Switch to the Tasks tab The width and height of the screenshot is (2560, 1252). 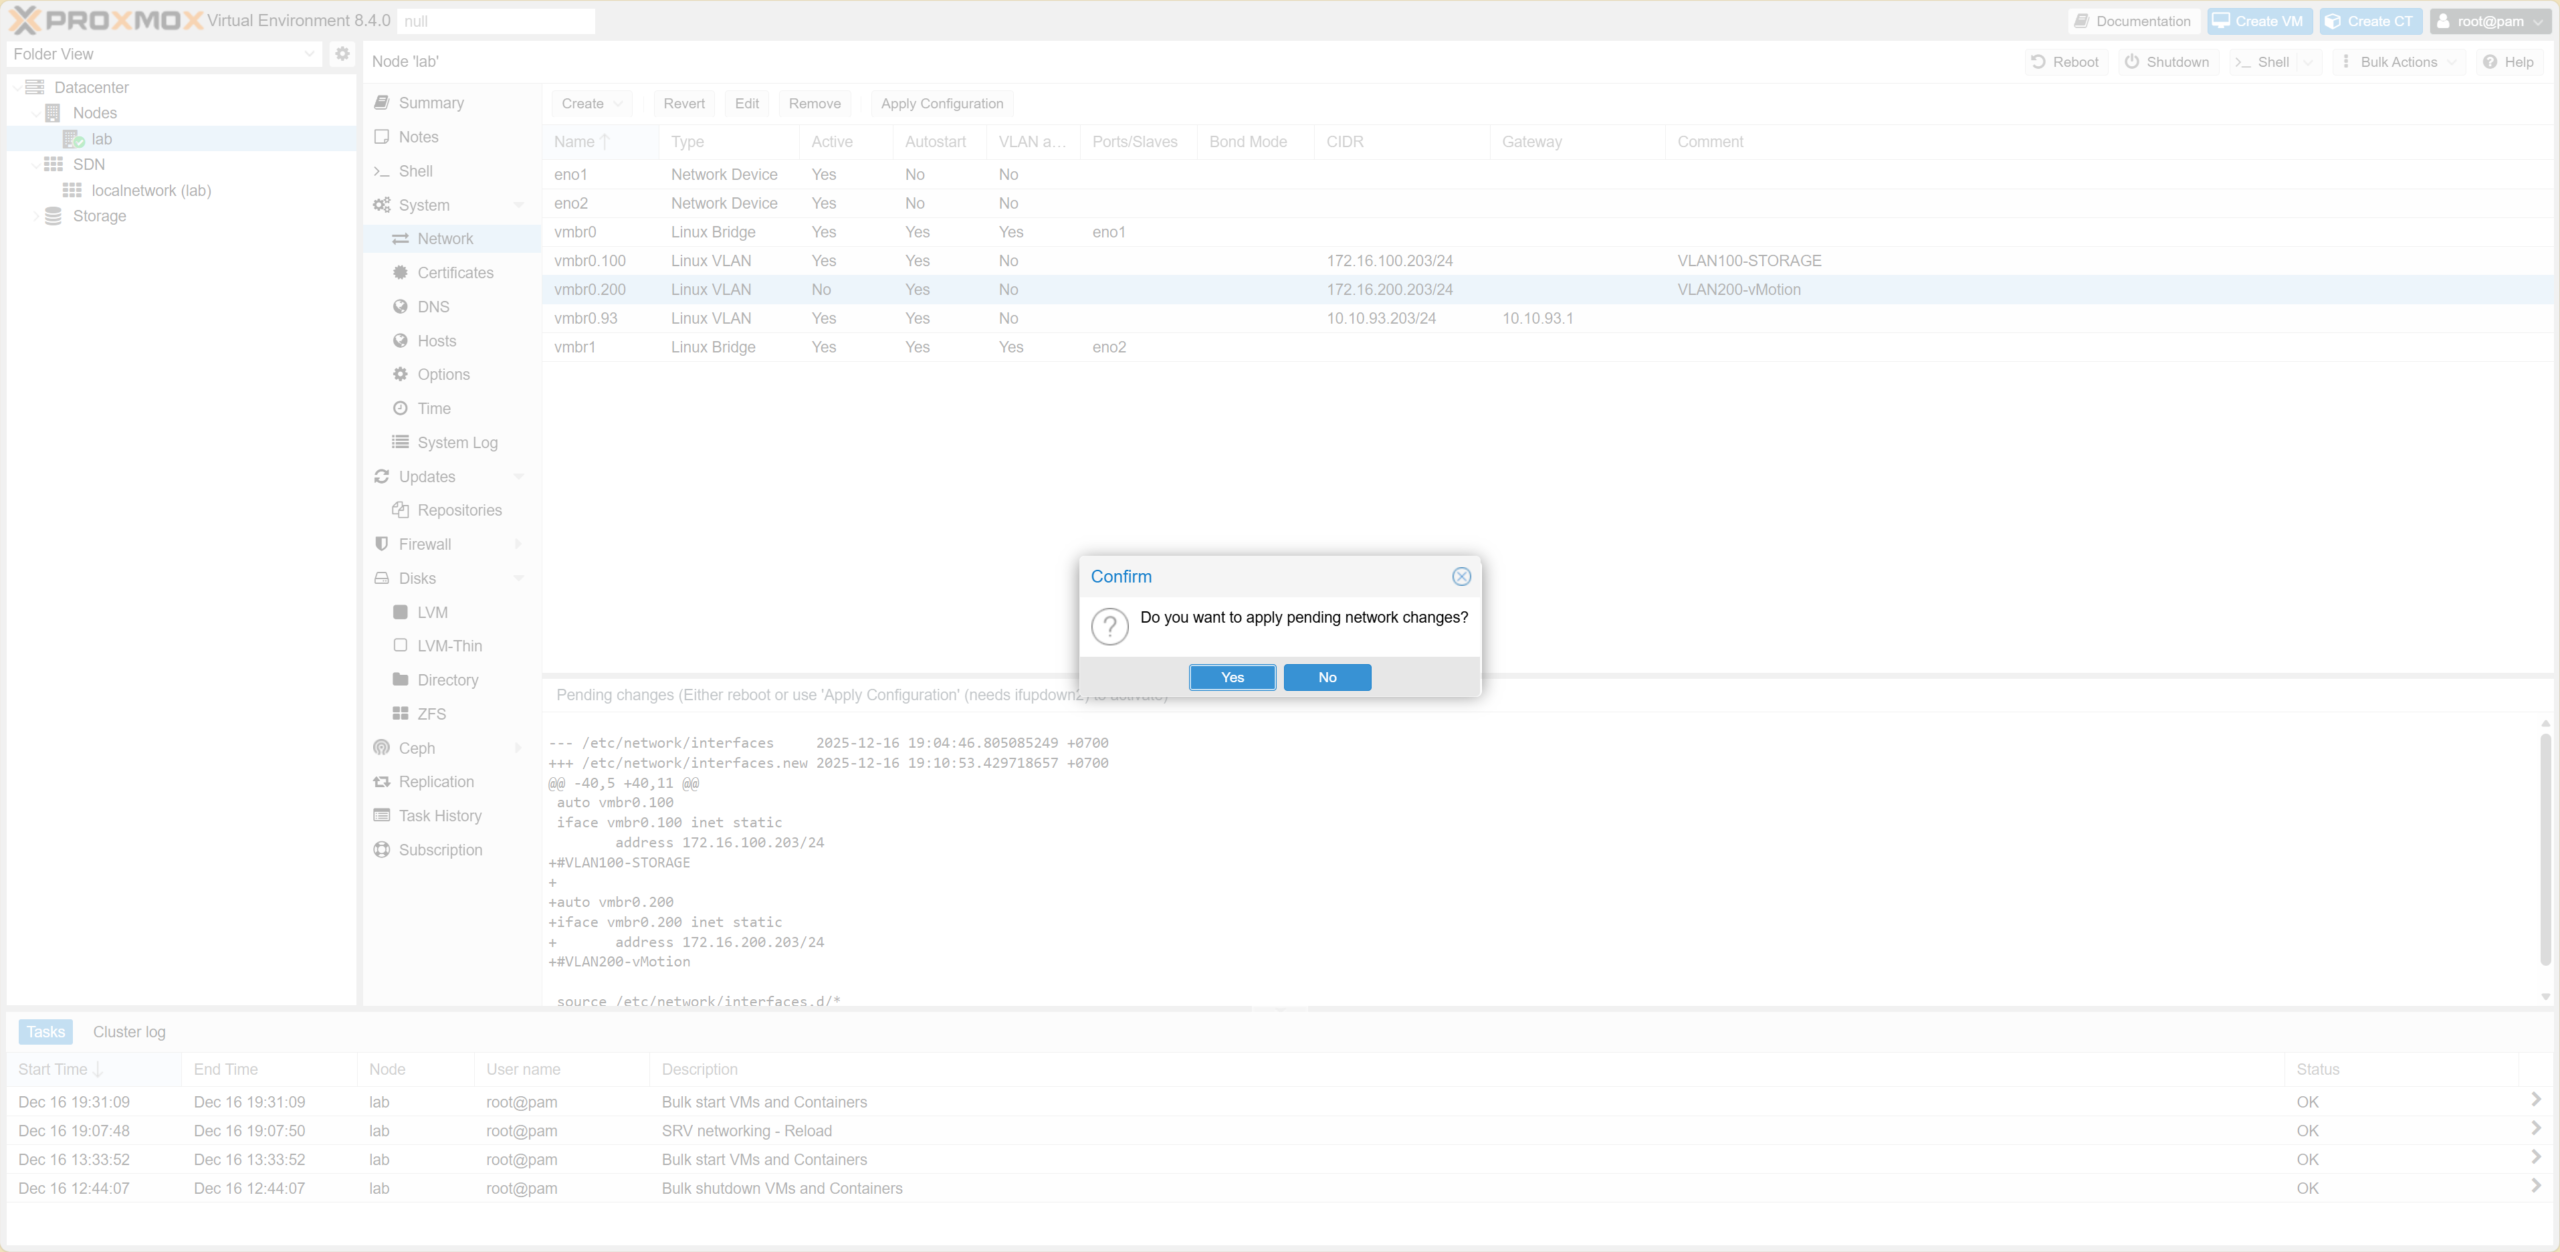pyautogui.click(x=44, y=1031)
